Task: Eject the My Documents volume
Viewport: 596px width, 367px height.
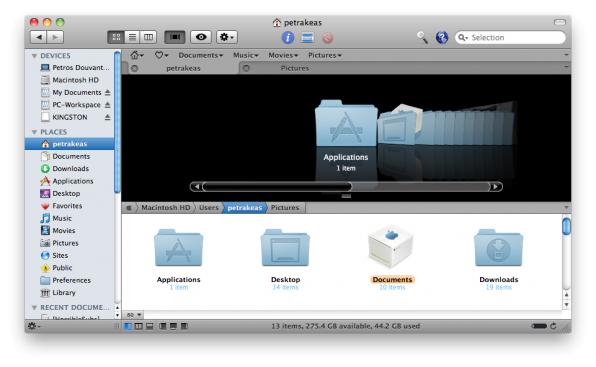Action: (x=108, y=92)
